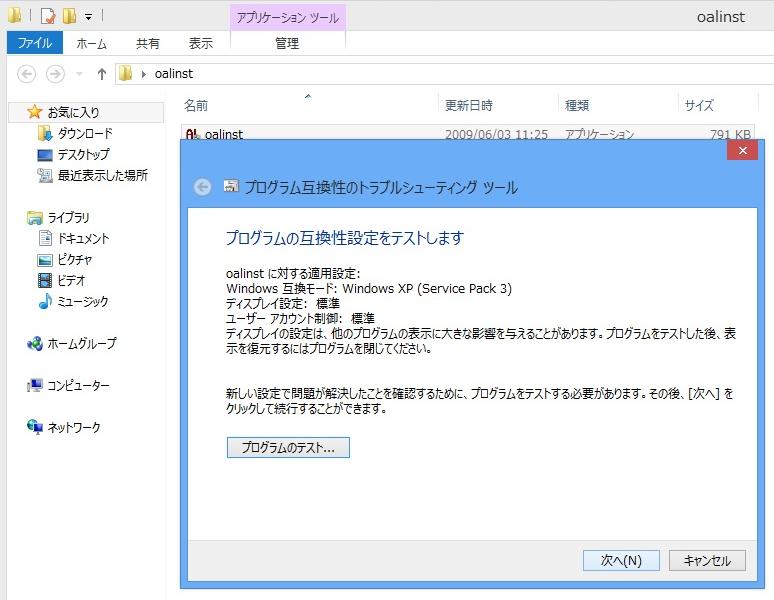This screenshot has height=600, width=774.
Task: Switch to the ホーム ribbon tab
Action: click(x=91, y=43)
